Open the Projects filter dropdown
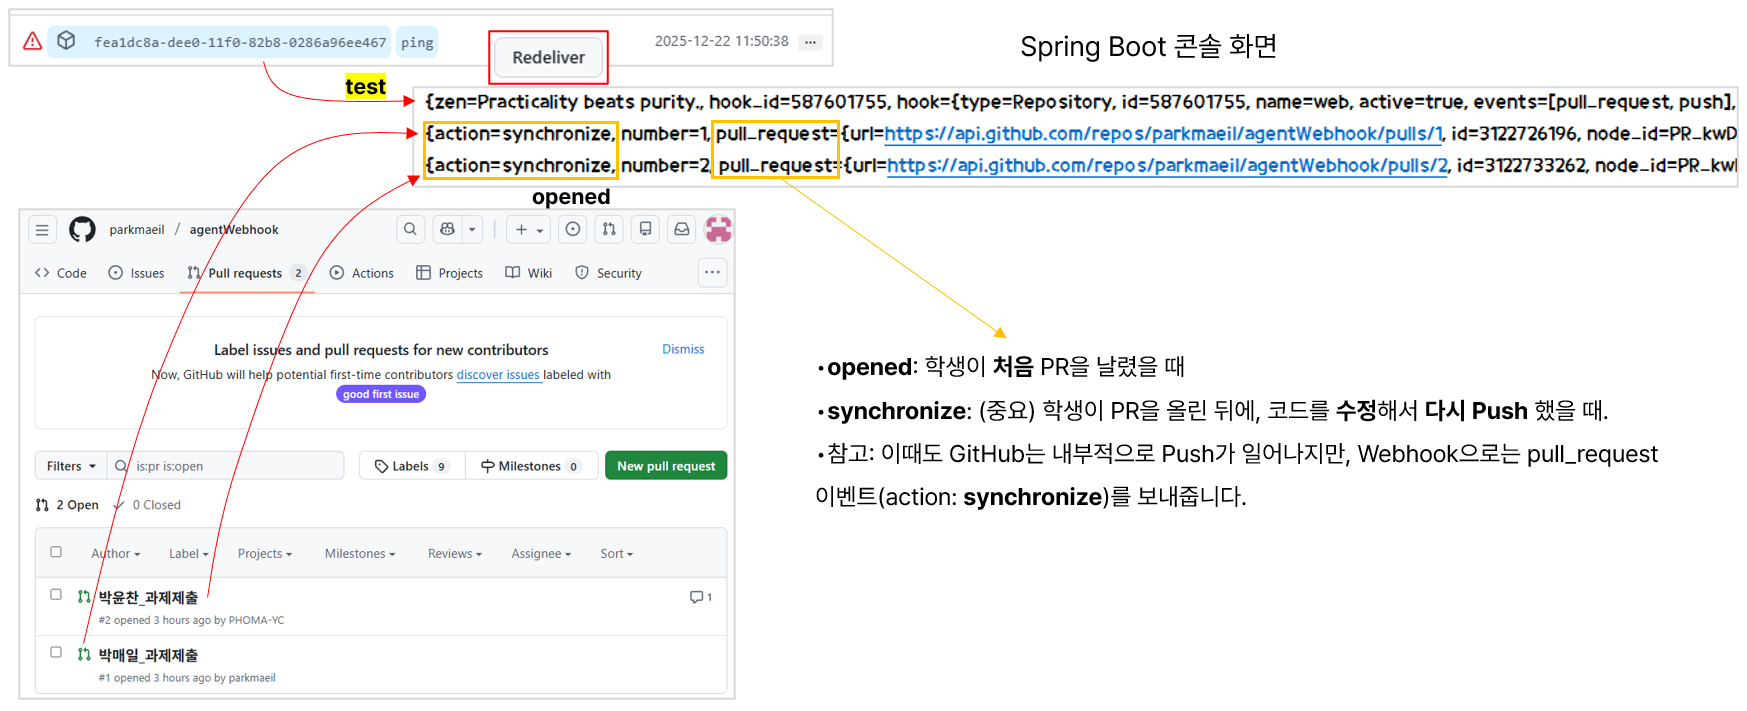The height and width of the screenshot is (711, 1747). [265, 554]
